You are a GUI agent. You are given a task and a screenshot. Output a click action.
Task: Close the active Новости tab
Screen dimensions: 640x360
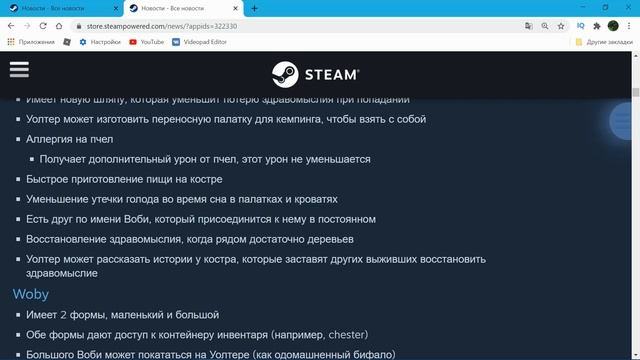pyautogui.click(x=235, y=8)
